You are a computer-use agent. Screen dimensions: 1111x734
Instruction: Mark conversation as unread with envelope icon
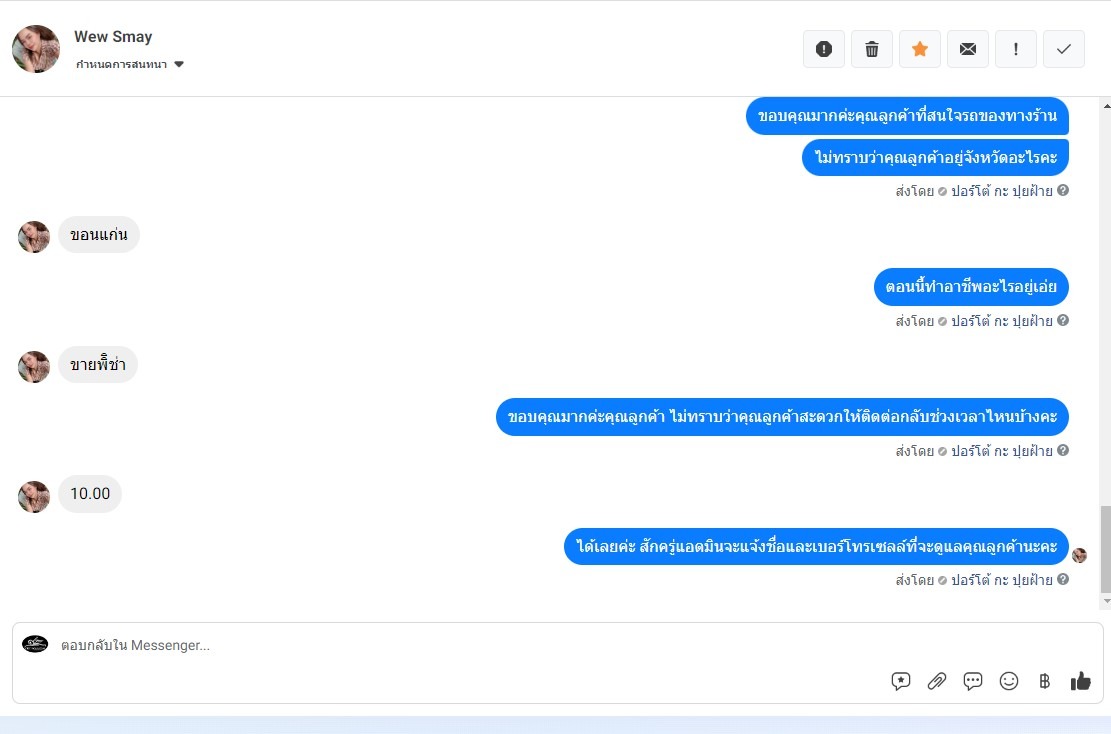(x=968, y=49)
